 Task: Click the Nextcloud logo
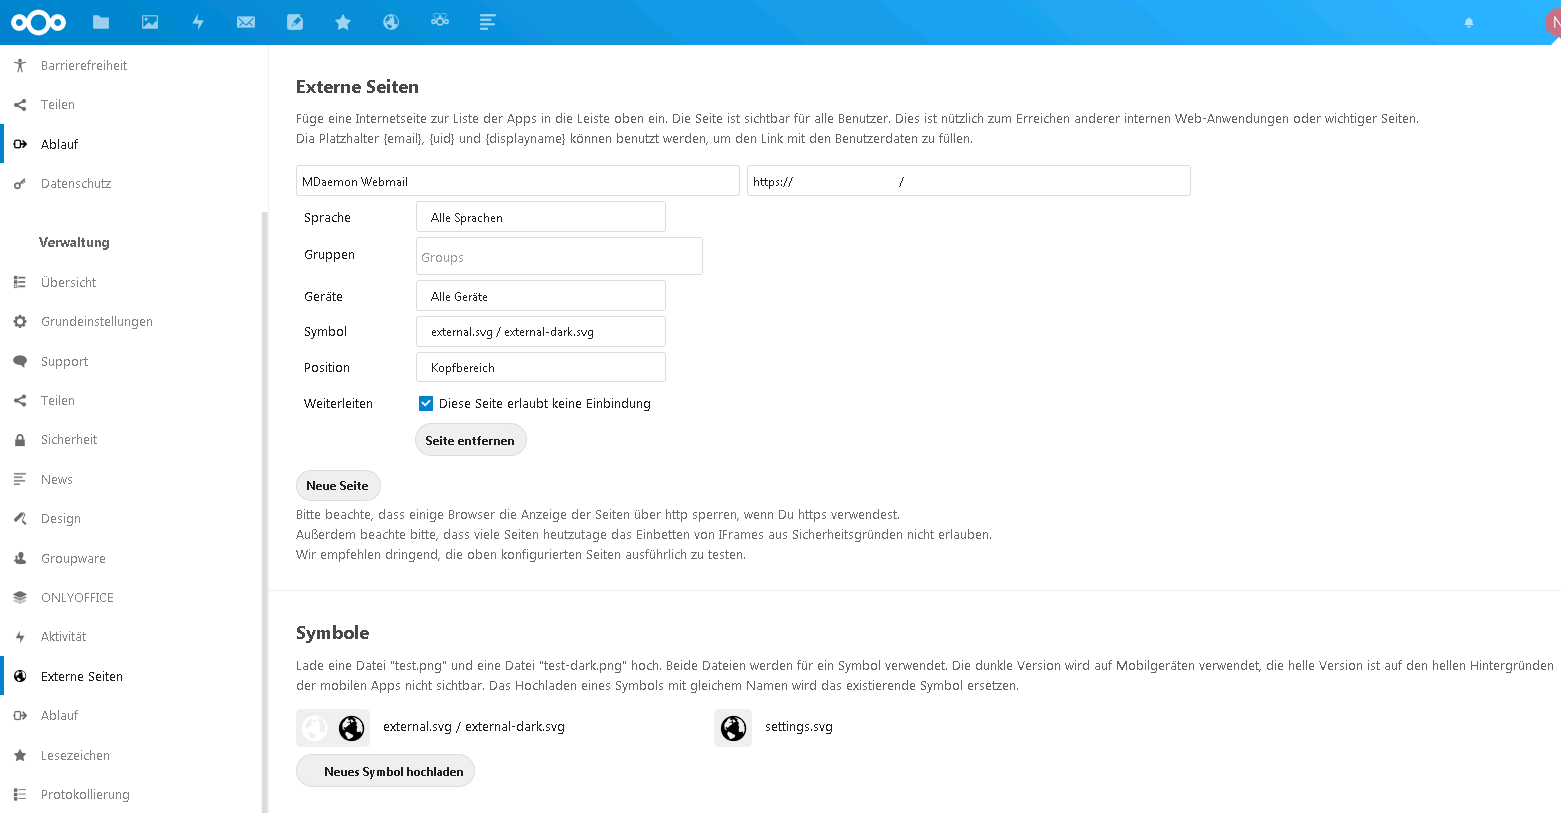point(38,22)
